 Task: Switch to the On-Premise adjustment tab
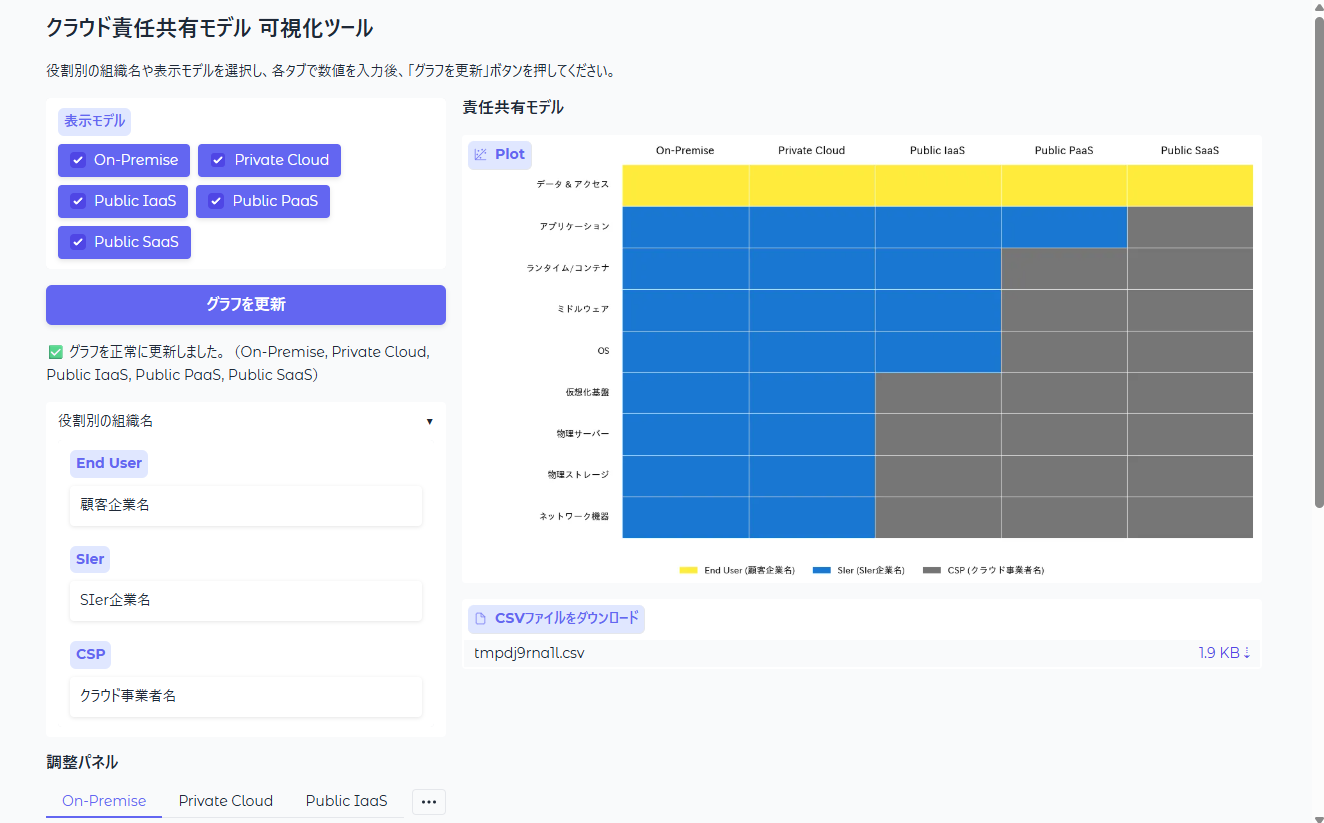coord(104,801)
